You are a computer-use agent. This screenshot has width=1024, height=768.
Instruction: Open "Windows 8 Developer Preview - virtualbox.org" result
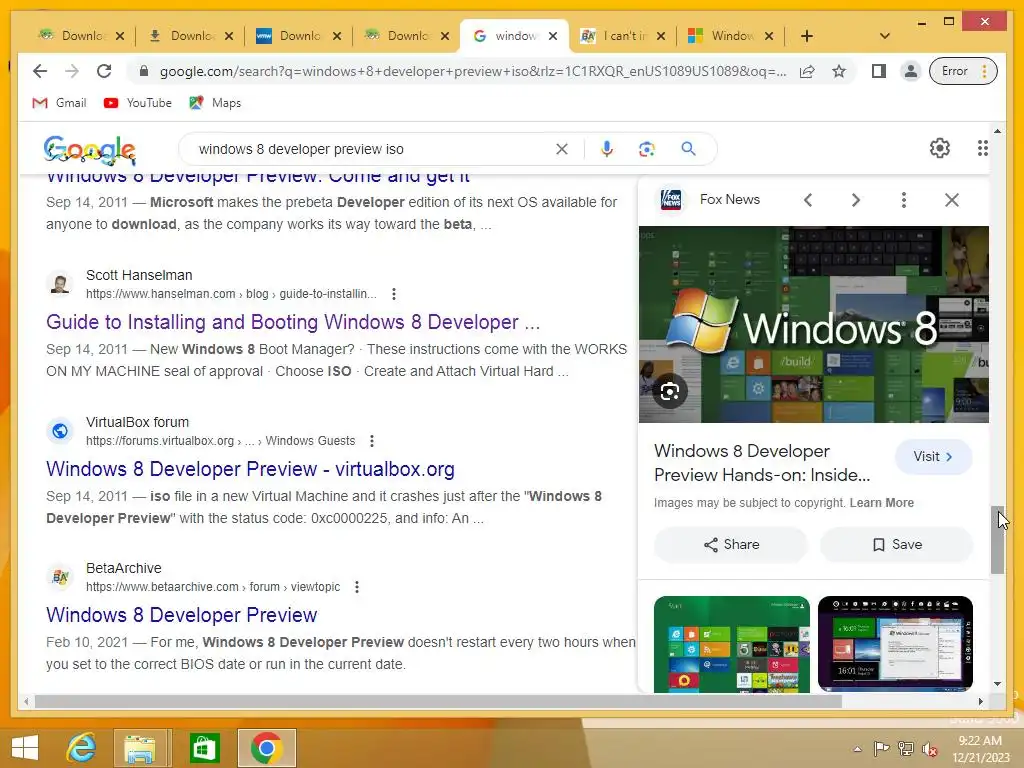(x=250, y=469)
